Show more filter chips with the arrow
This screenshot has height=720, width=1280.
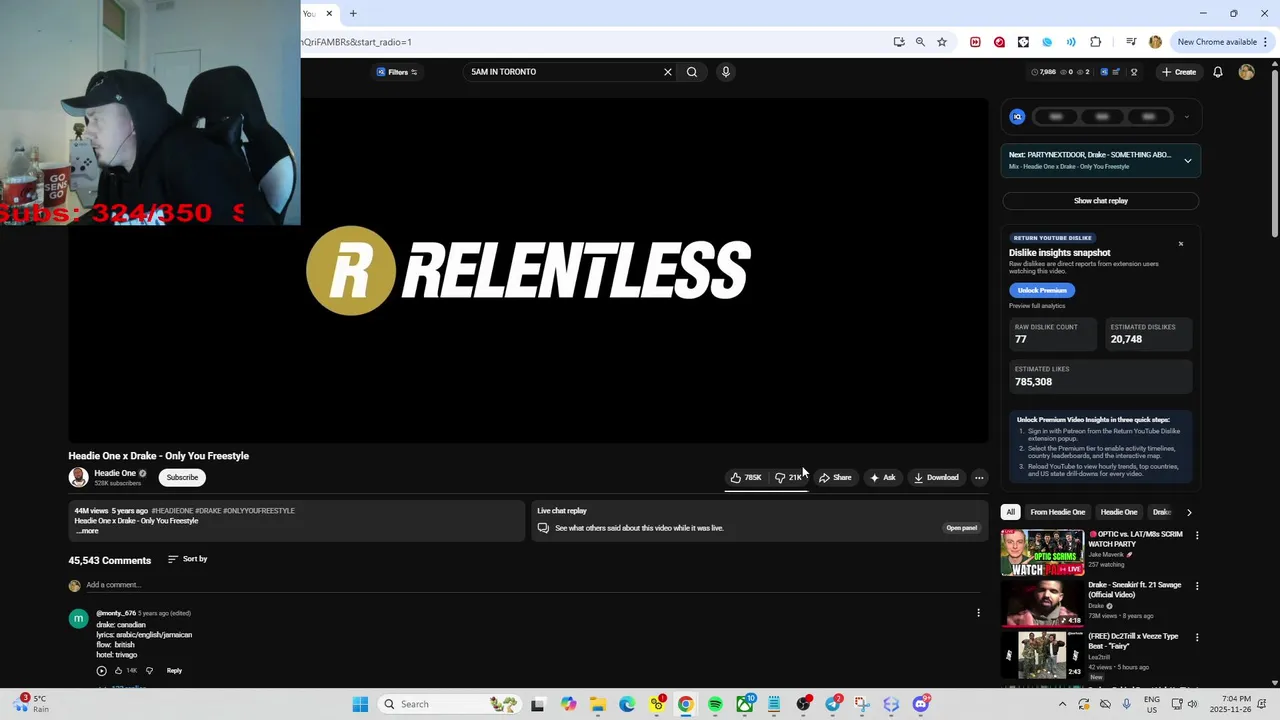1189,512
